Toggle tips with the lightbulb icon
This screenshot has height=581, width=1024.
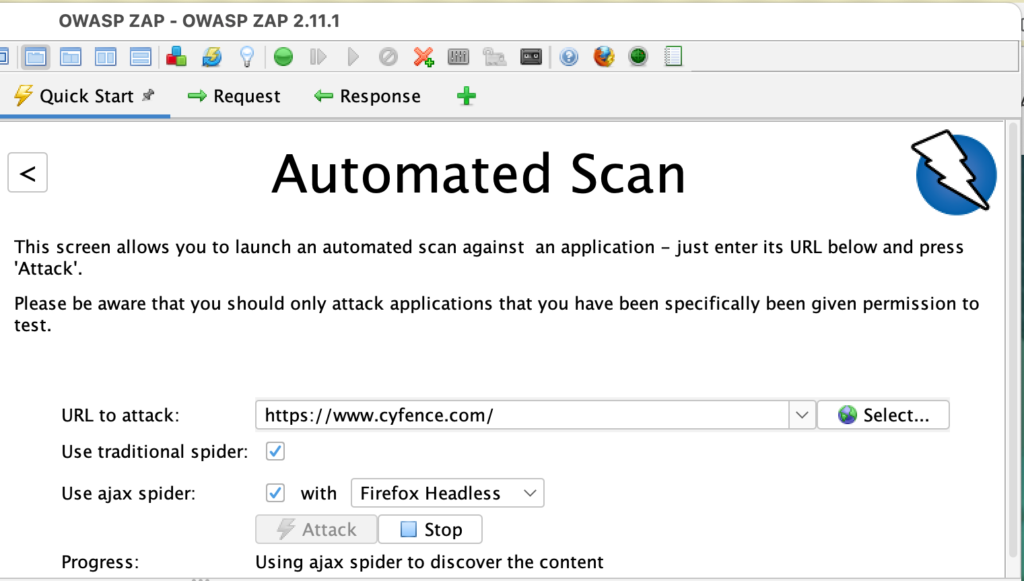pos(247,57)
